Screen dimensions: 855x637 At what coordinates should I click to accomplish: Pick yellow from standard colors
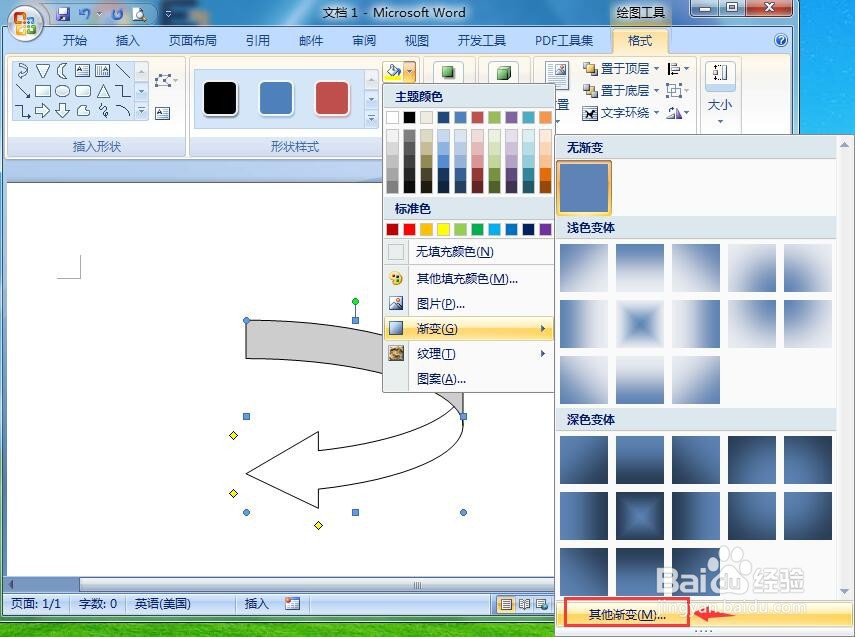click(443, 229)
